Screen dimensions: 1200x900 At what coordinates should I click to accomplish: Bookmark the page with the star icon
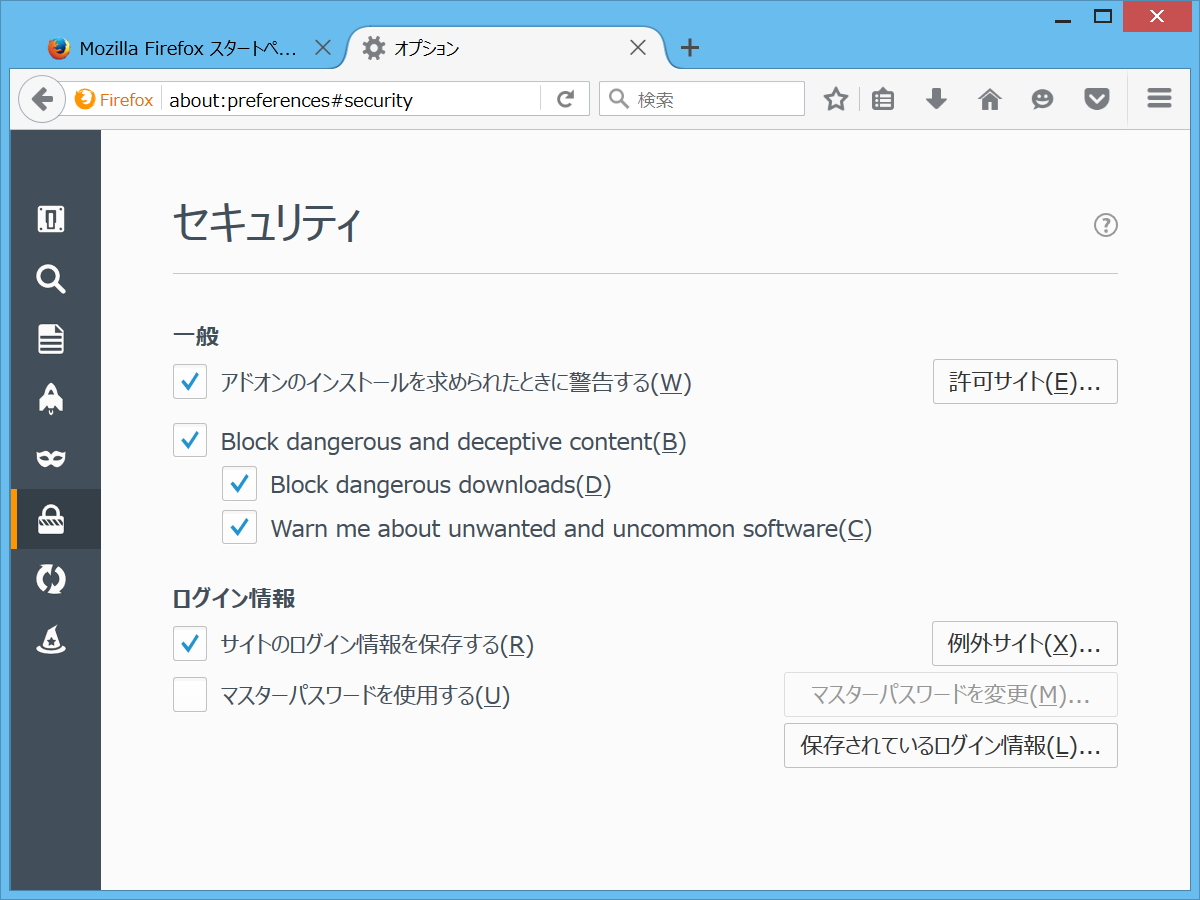pos(835,98)
